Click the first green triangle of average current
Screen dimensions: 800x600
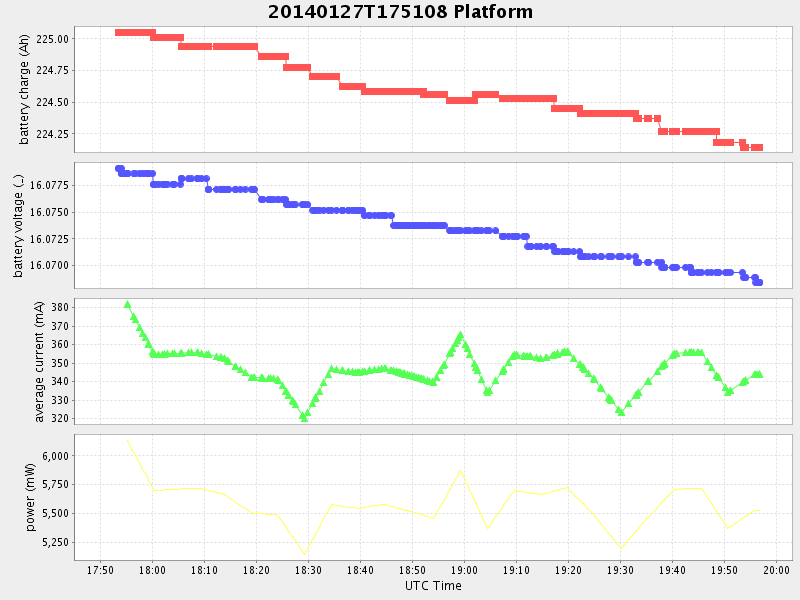click(x=127, y=304)
